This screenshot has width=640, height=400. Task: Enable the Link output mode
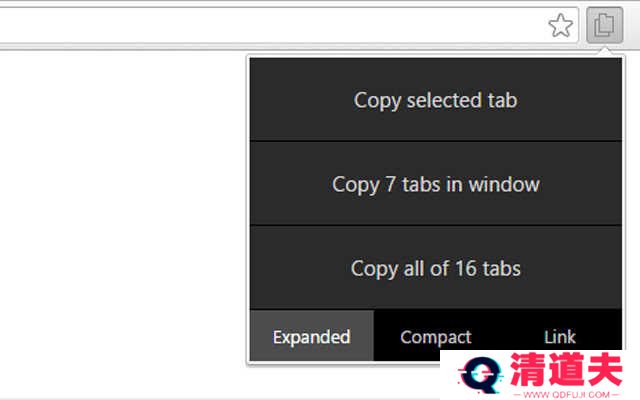(560, 337)
